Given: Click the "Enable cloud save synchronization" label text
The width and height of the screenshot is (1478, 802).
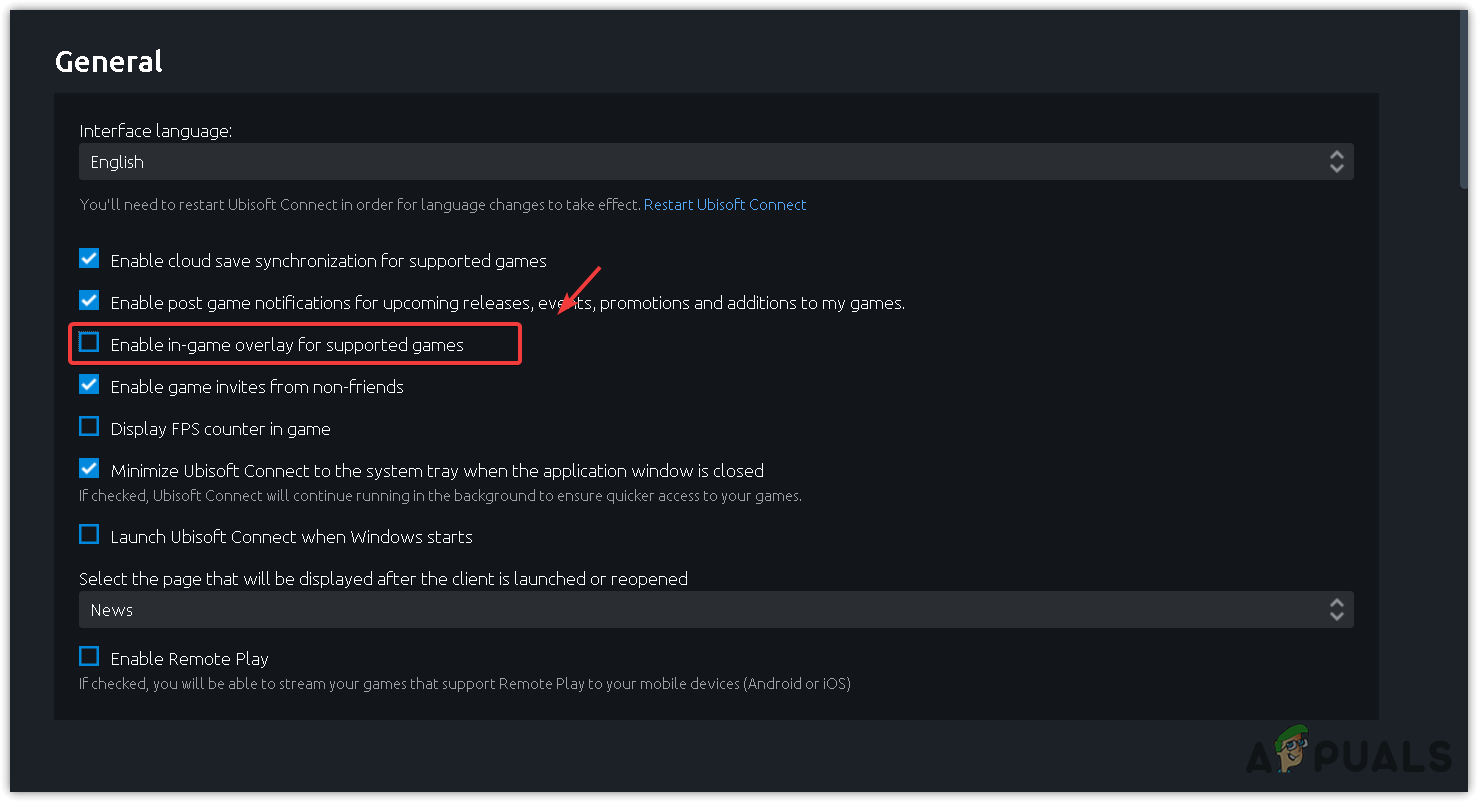Looking at the screenshot, I should click(x=328, y=261).
